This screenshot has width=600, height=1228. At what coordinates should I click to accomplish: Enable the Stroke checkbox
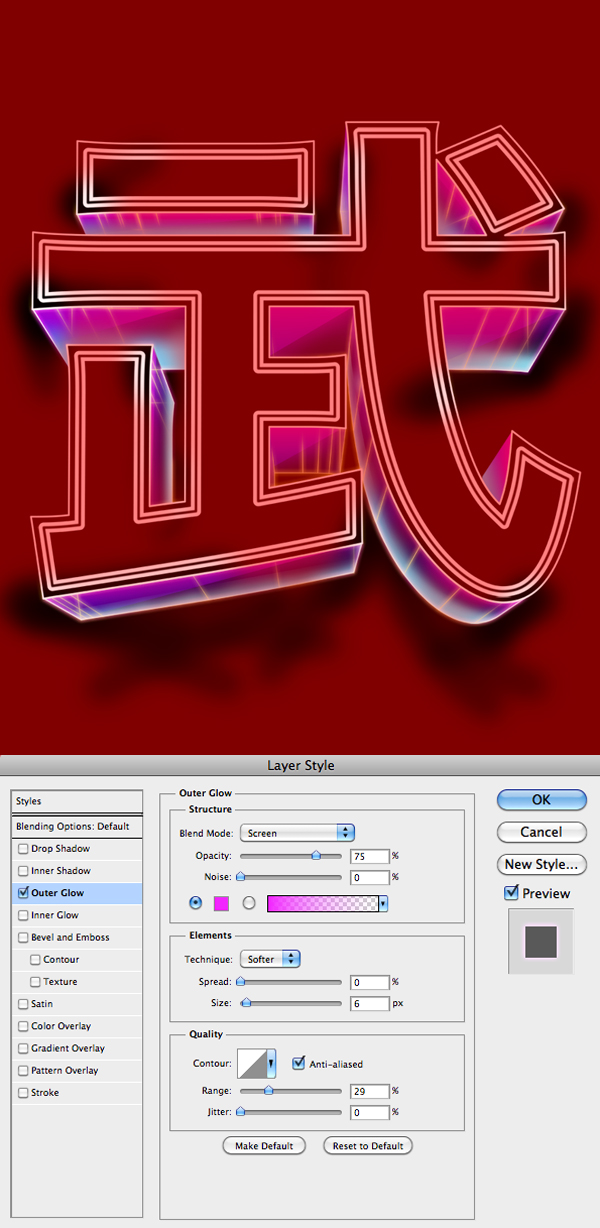point(23,1093)
